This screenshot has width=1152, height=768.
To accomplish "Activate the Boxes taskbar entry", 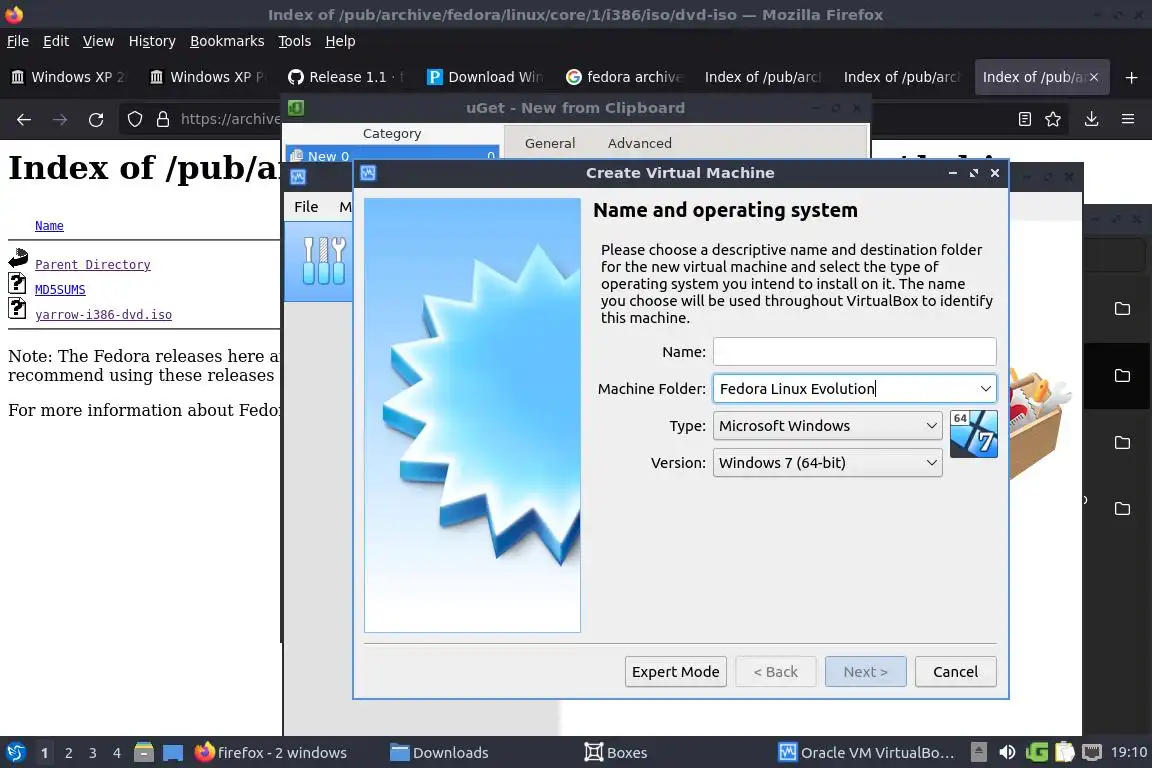I will click(616, 753).
